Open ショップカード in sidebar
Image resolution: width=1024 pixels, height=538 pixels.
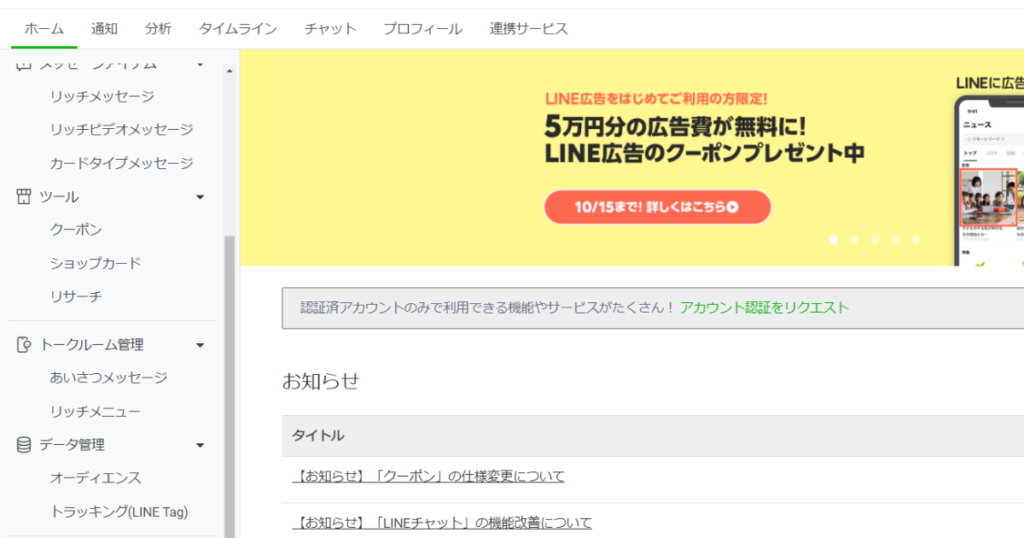(95, 263)
